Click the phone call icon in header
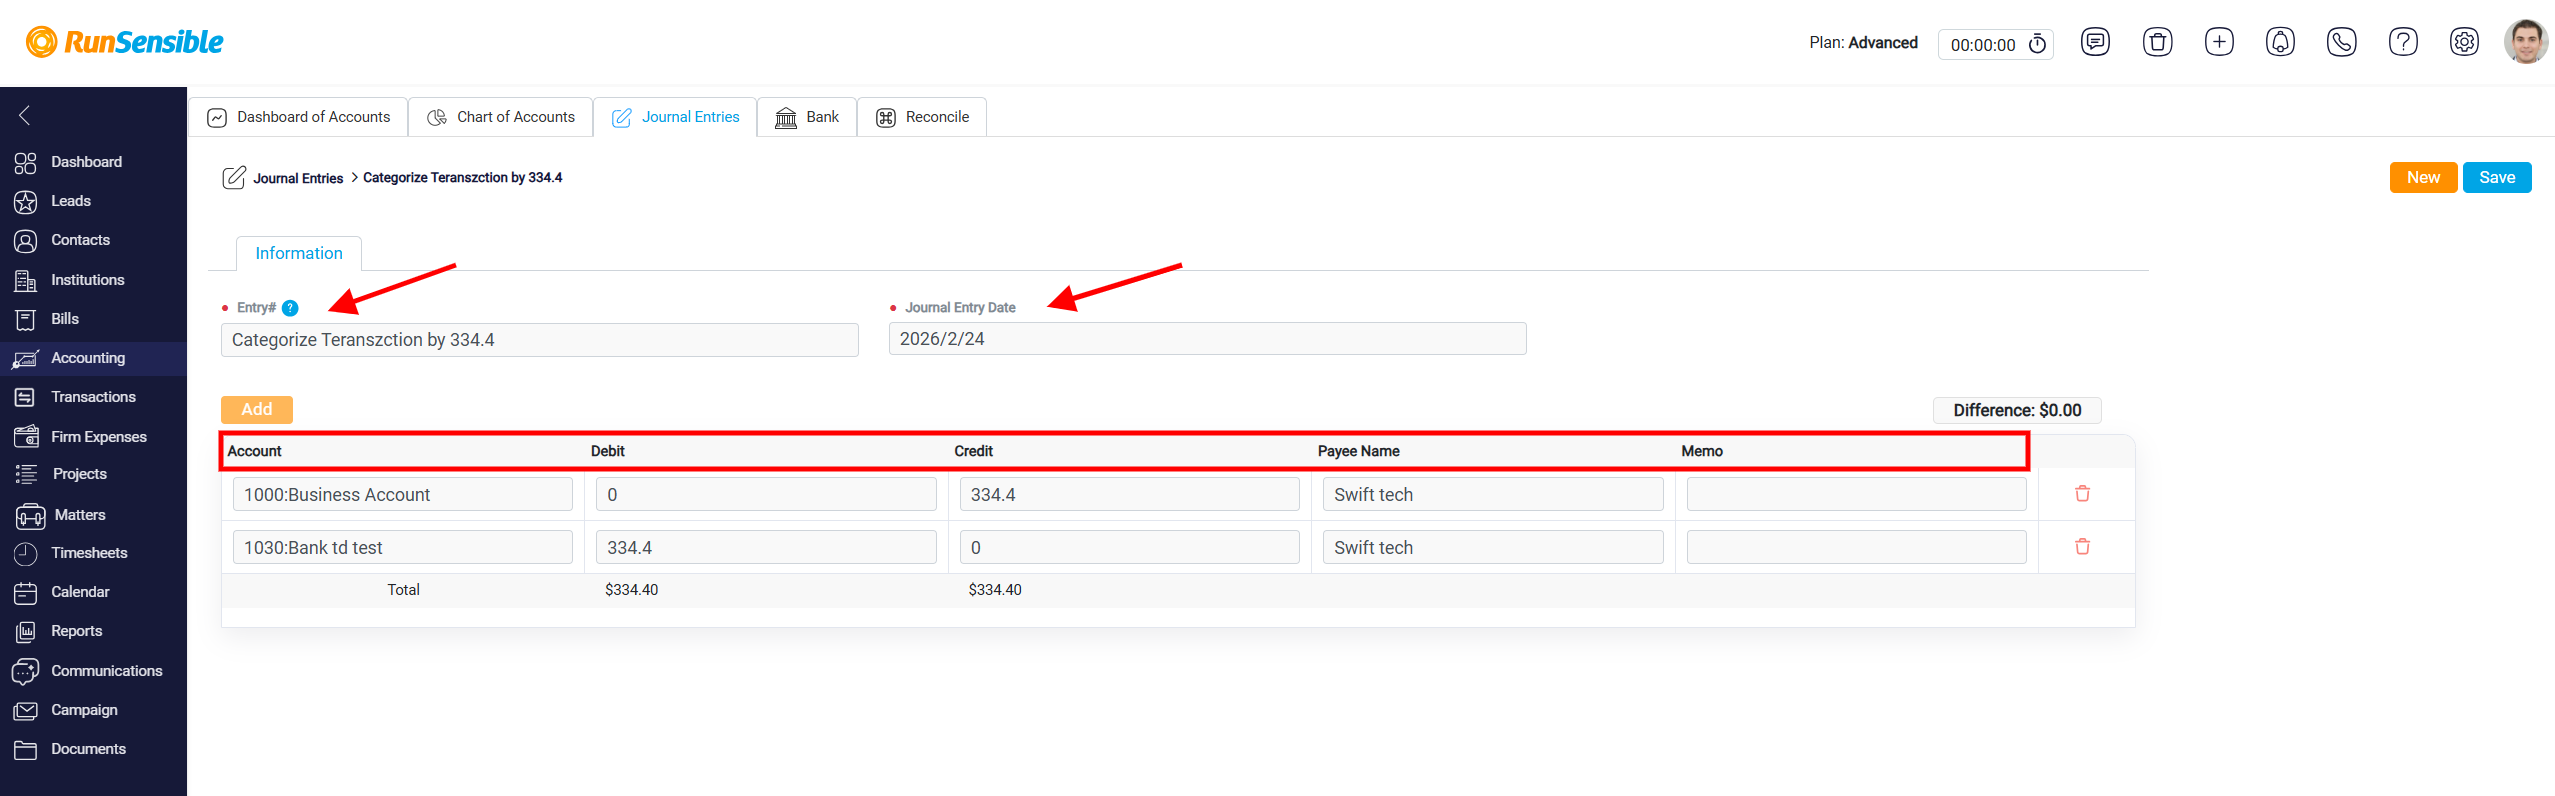The image size is (2555, 796). (2341, 42)
